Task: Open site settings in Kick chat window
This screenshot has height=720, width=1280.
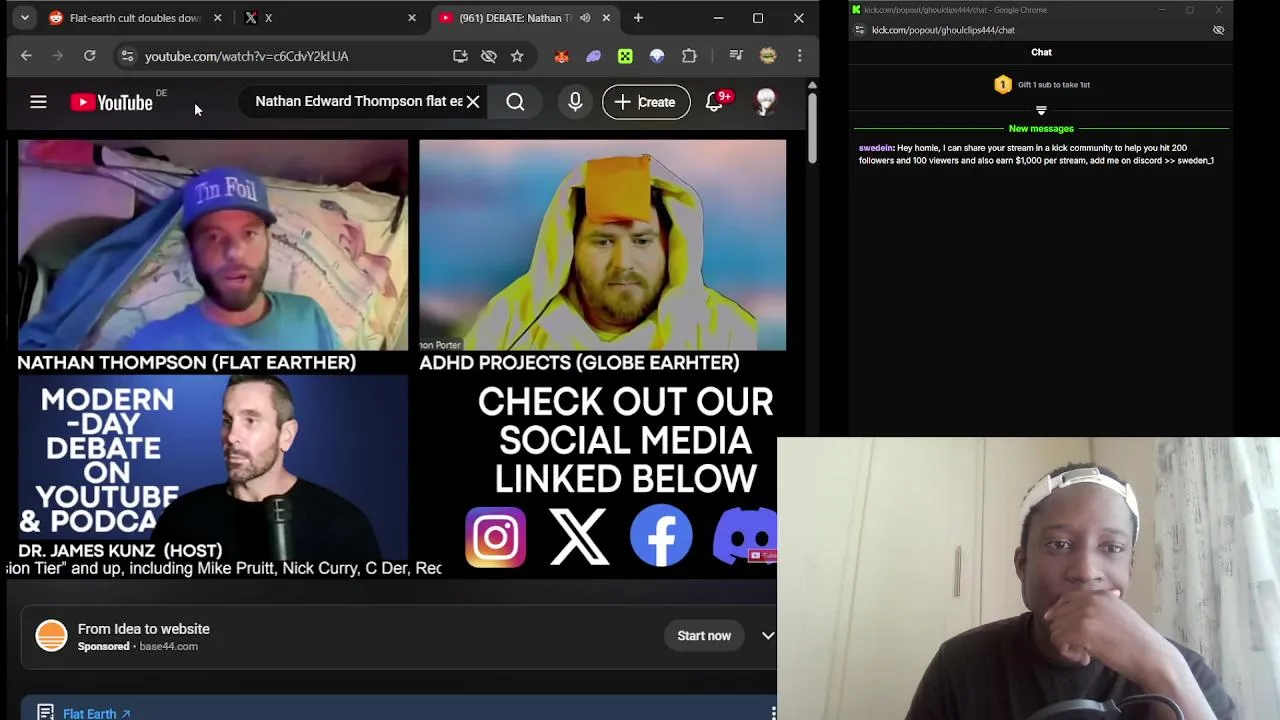Action: [859, 30]
